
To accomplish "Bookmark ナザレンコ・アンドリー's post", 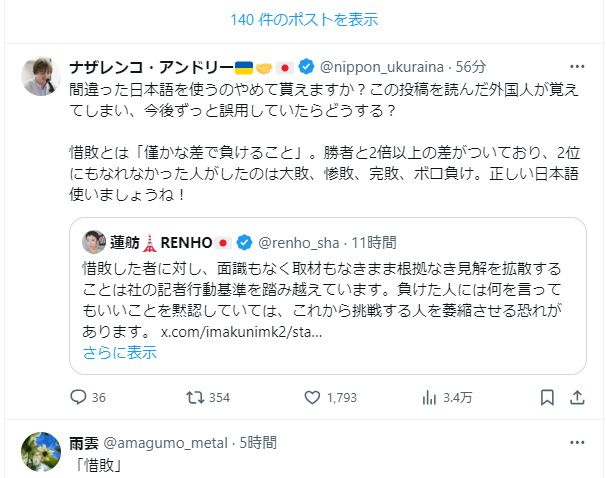I will coord(546,397).
